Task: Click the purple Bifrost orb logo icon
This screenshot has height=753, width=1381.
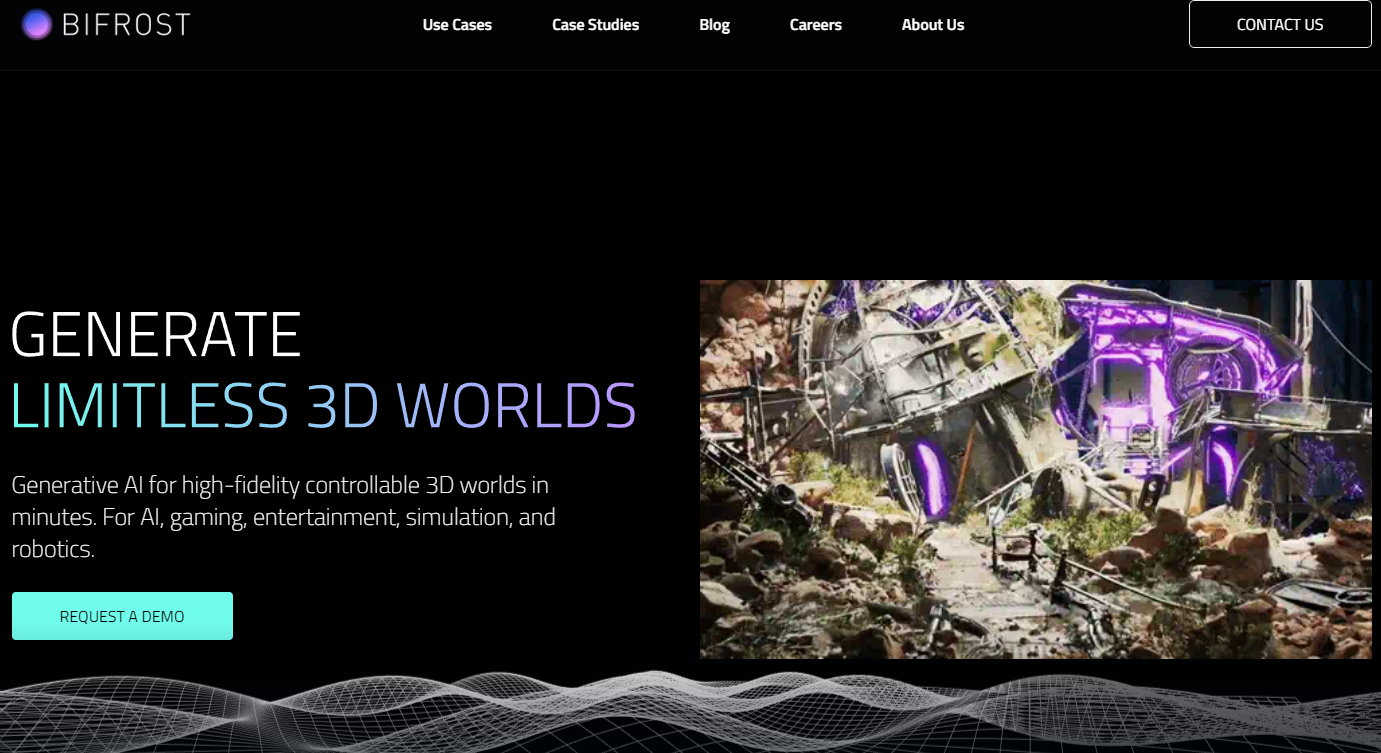Action: (x=37, y=24)
